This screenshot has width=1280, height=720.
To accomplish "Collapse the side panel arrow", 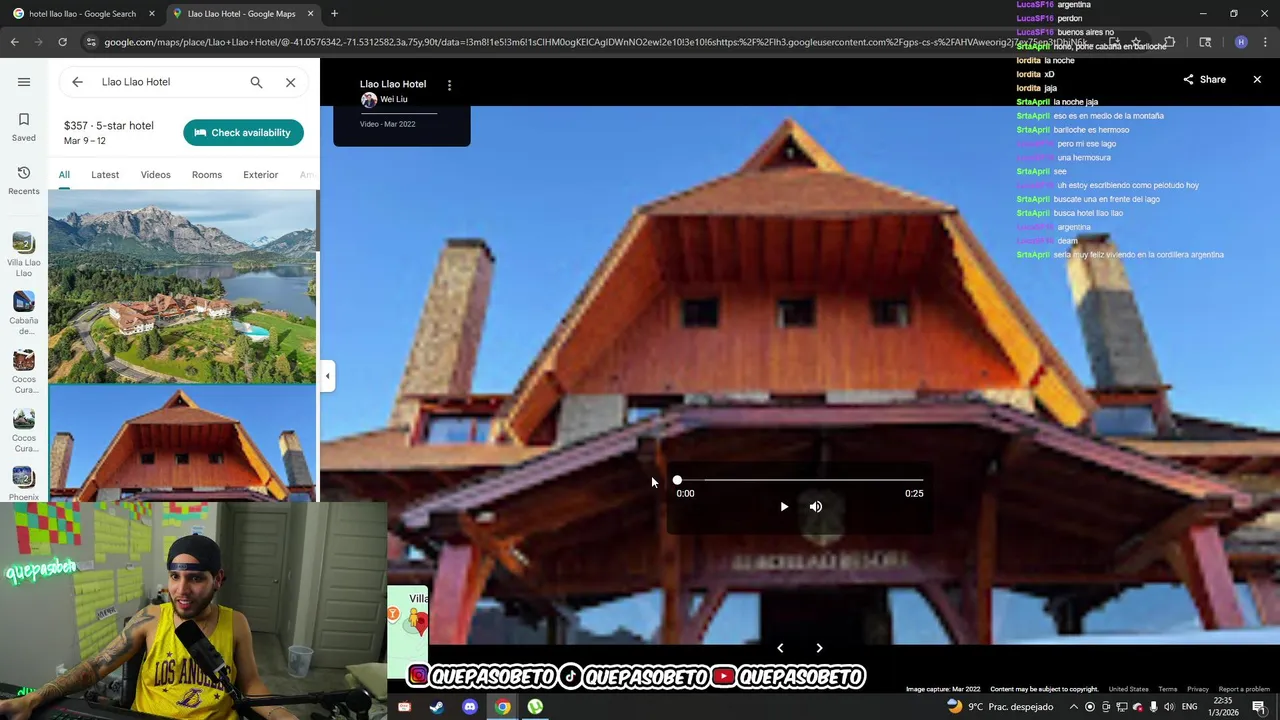I will coord(327,376).
